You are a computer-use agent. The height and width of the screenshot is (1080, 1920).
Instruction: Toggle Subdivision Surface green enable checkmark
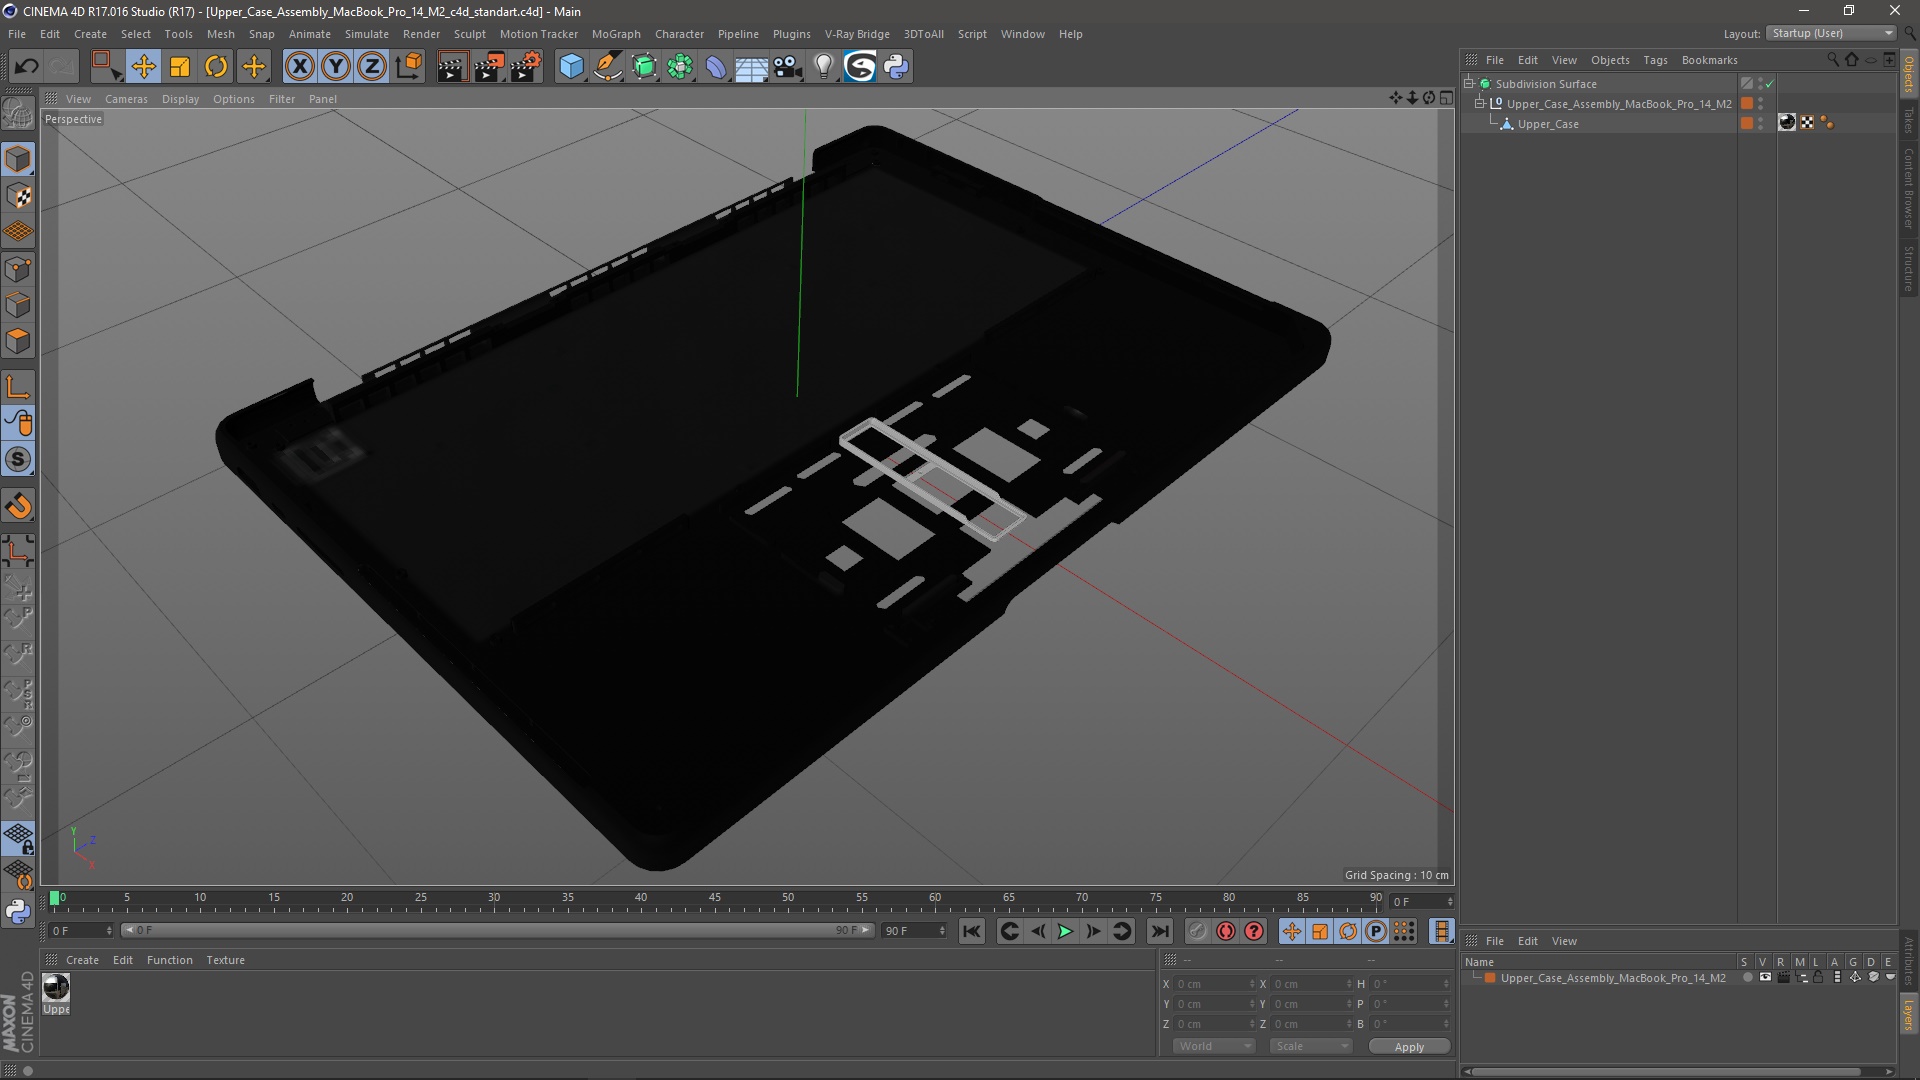[1769, 84]
